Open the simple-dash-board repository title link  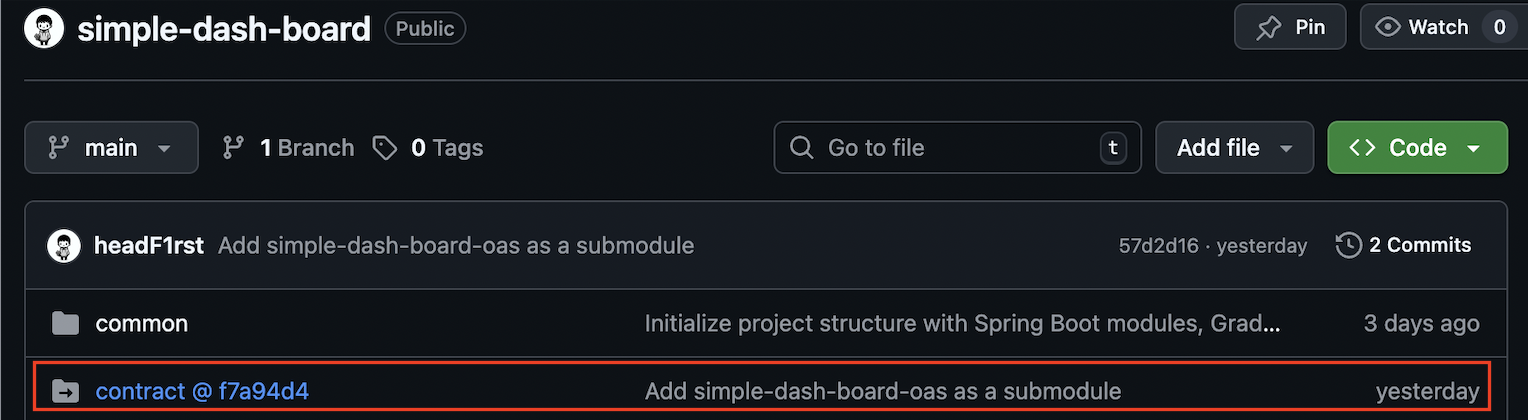[x=224, y=28]
